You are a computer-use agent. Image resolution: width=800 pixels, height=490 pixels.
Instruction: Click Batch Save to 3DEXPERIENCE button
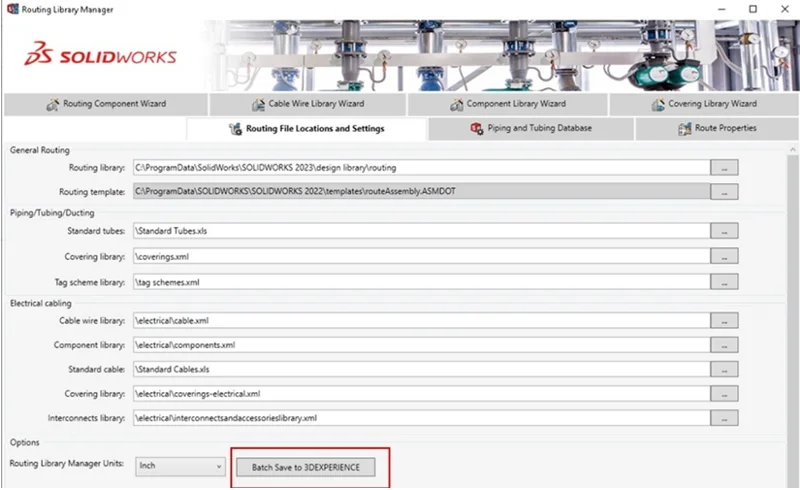click(306, 467)
